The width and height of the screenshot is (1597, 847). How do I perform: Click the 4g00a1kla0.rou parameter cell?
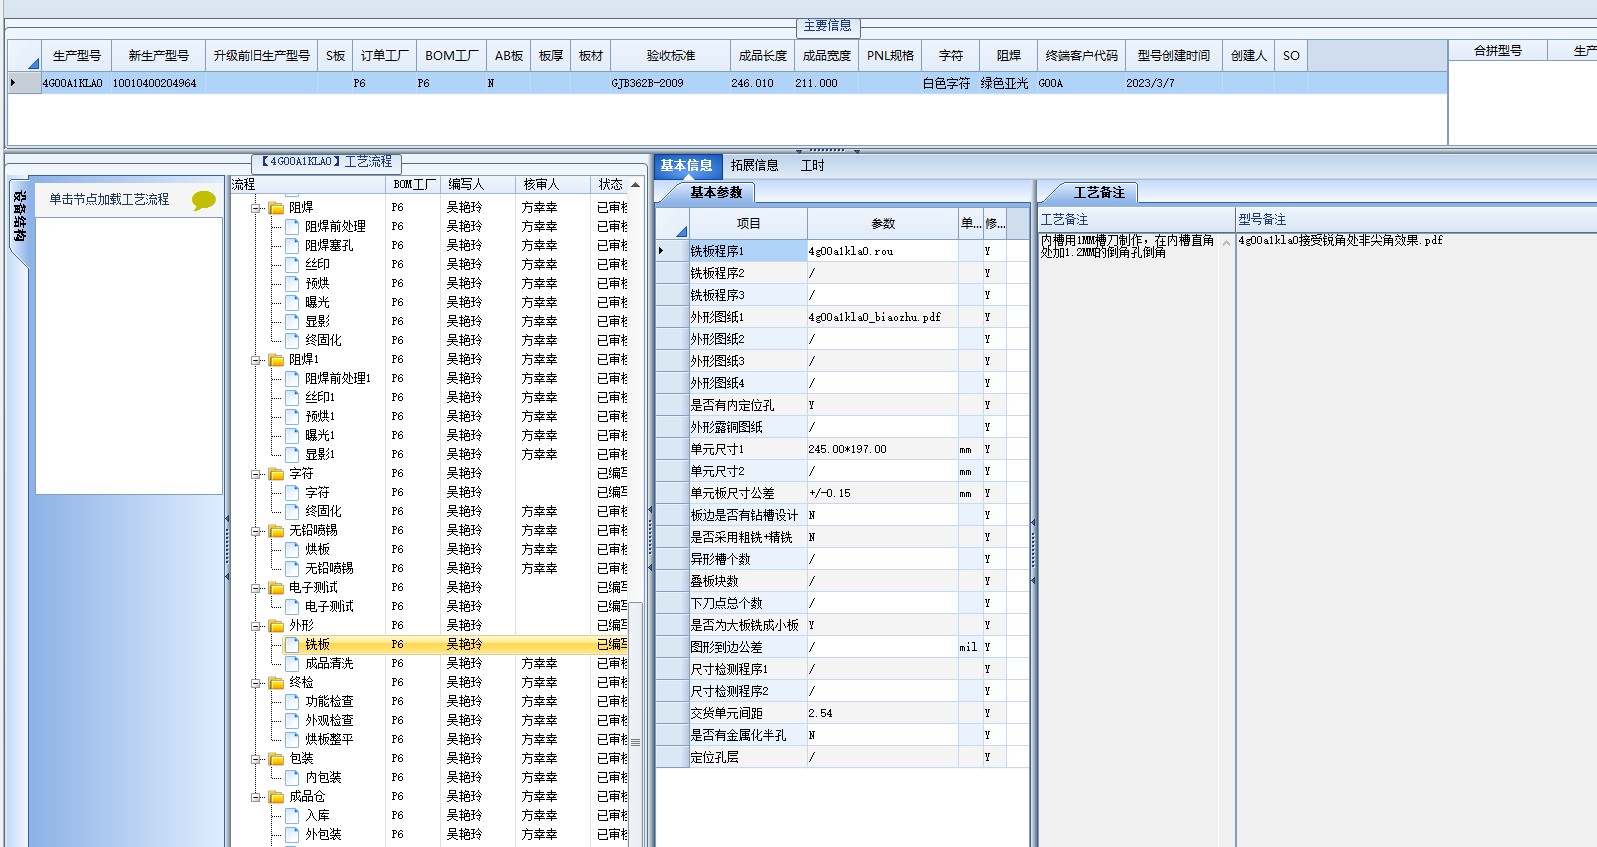pos(882,252)
